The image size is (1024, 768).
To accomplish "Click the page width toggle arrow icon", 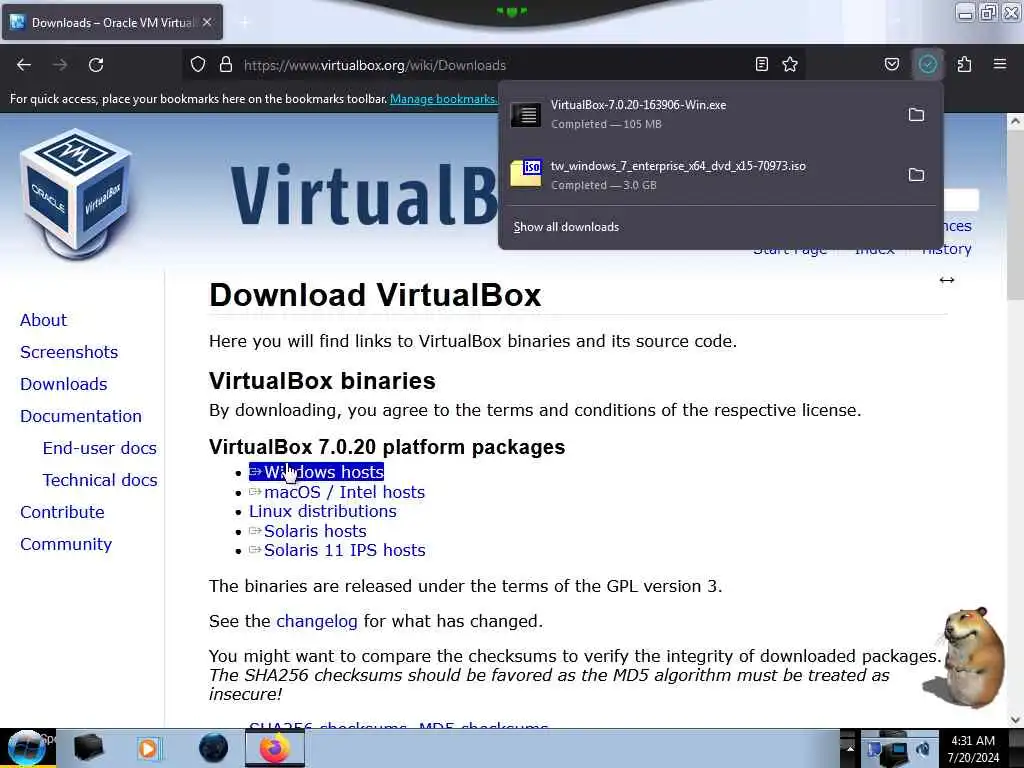I will point(947,280).
